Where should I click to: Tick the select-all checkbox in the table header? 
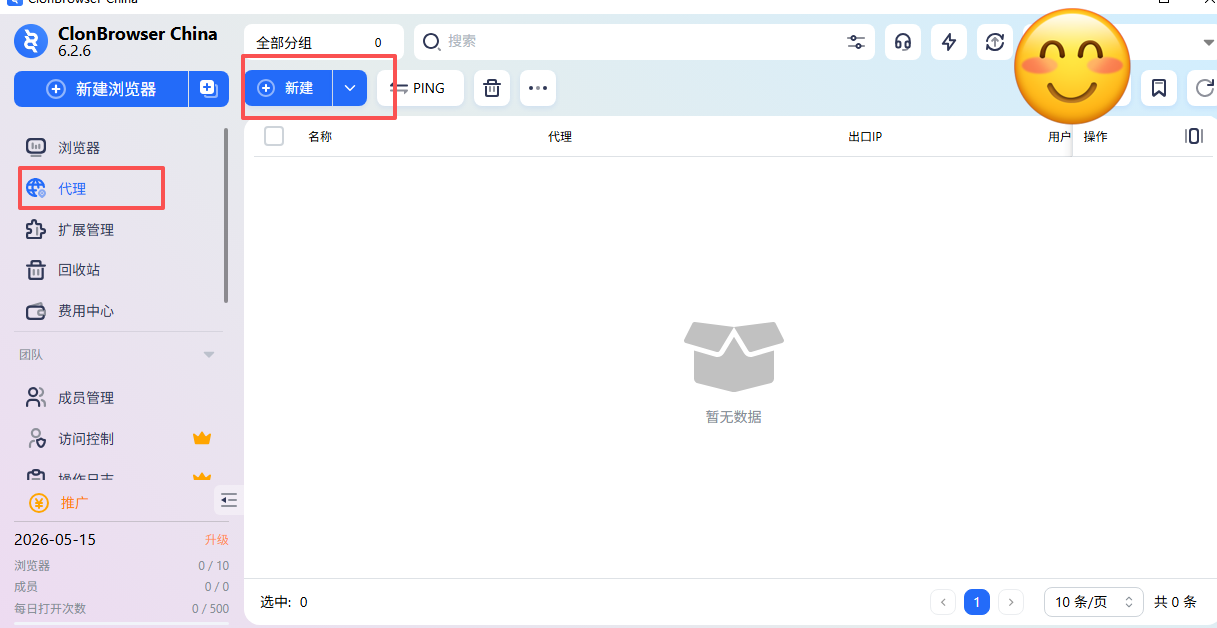point(274,137)
